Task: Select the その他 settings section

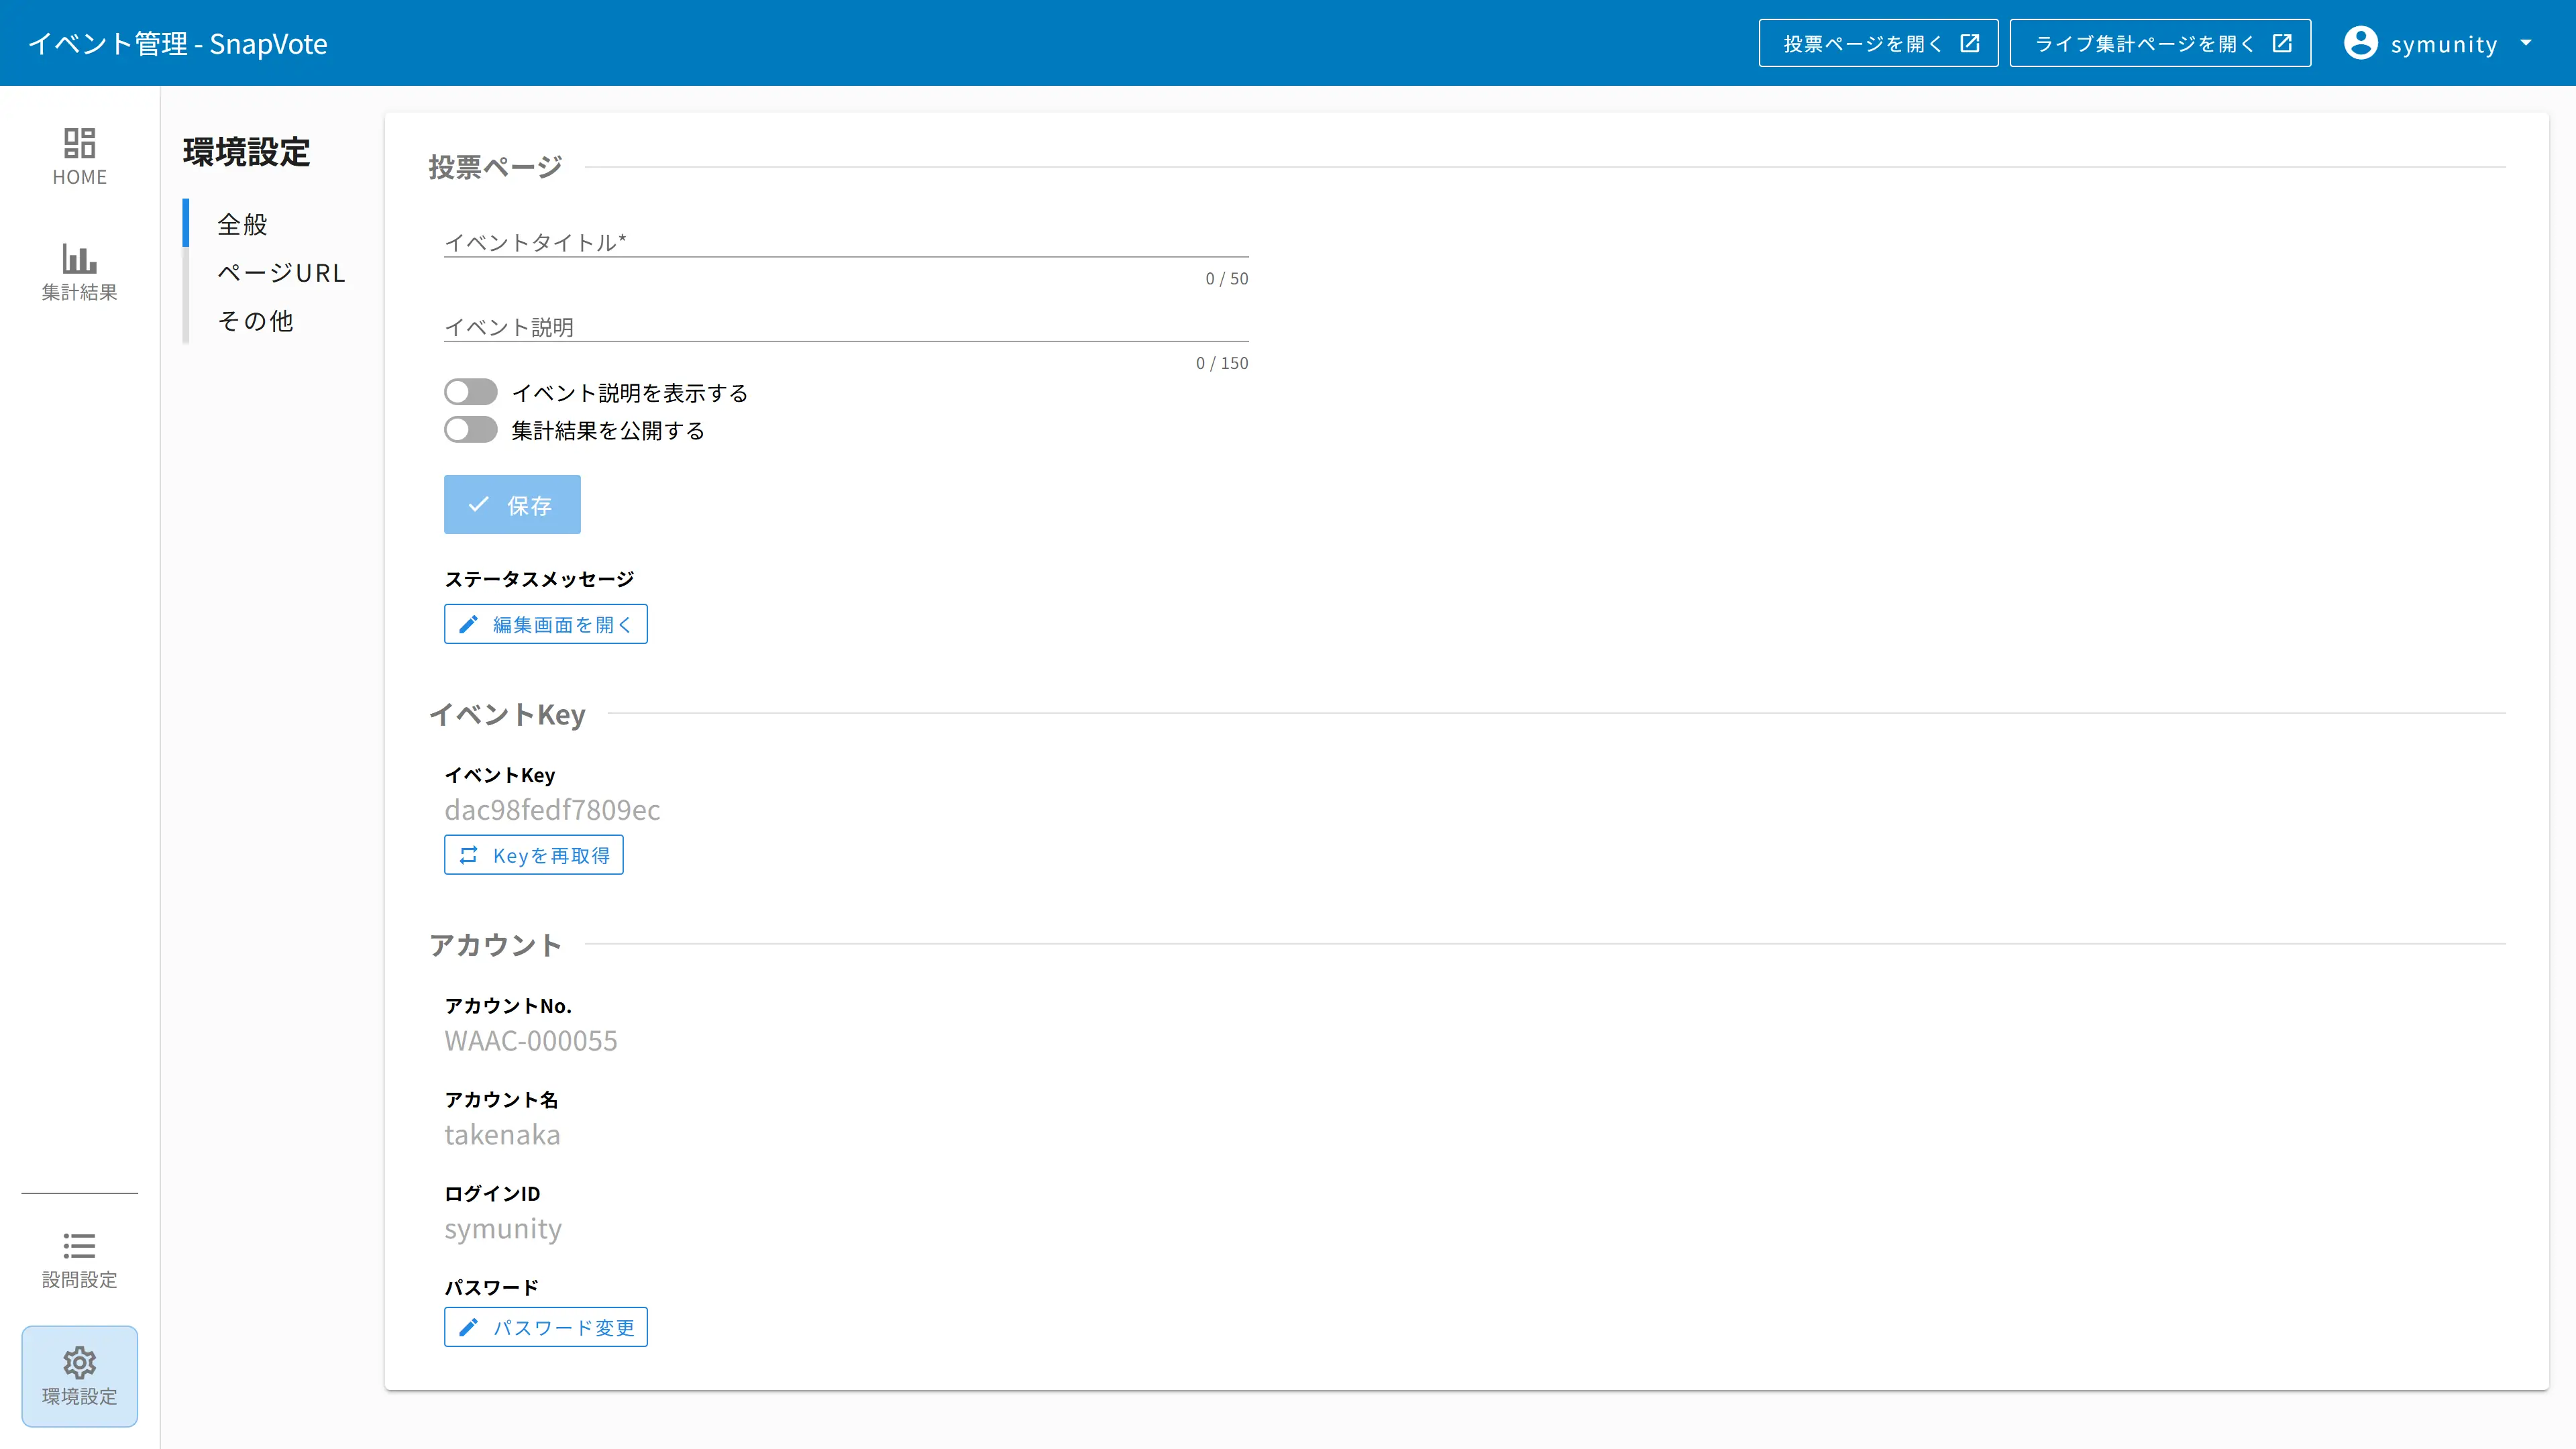Action: coord(255,321)
